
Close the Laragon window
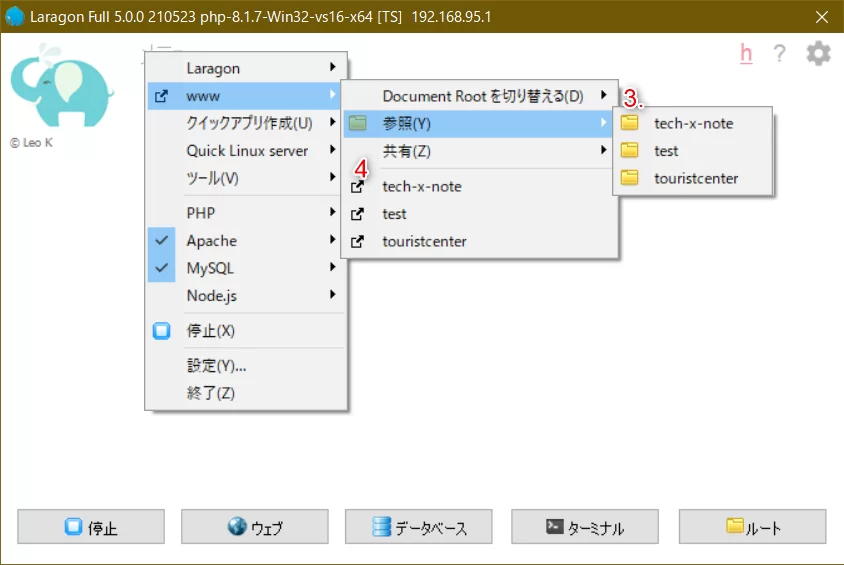click(x=822, y=17)
